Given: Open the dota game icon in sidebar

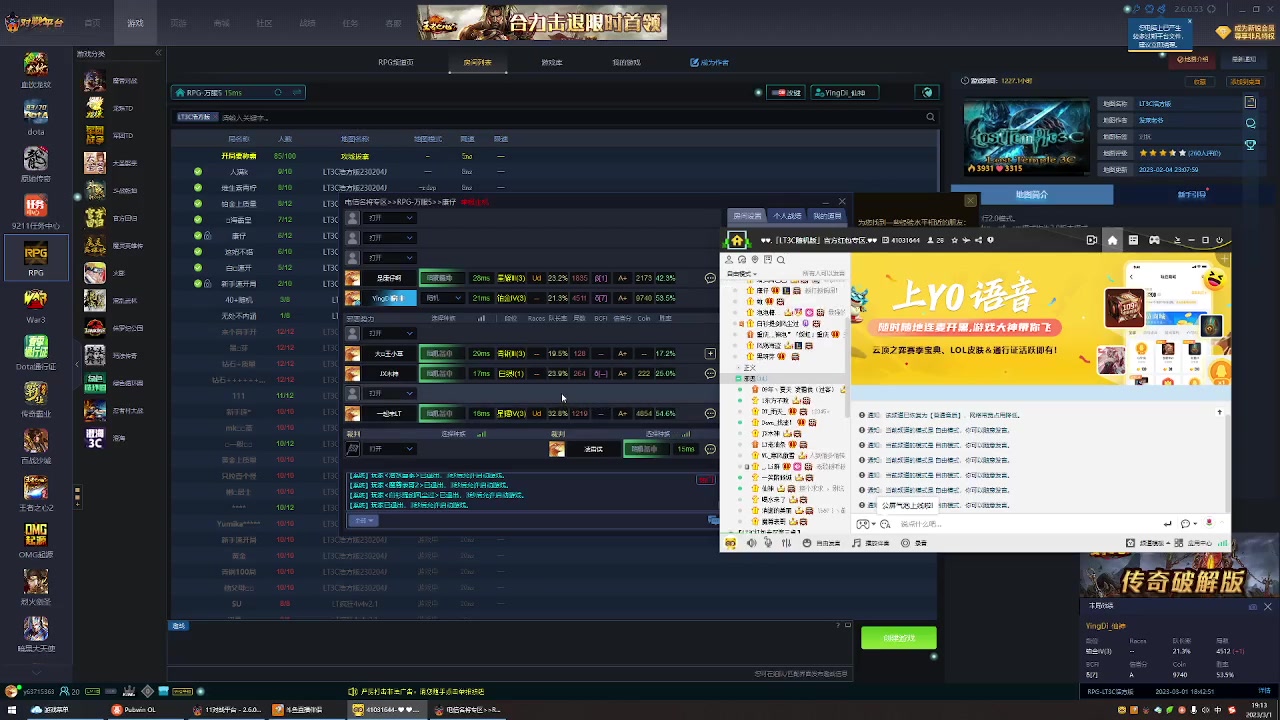Looking at the screenshot, I should coord(36,114).
